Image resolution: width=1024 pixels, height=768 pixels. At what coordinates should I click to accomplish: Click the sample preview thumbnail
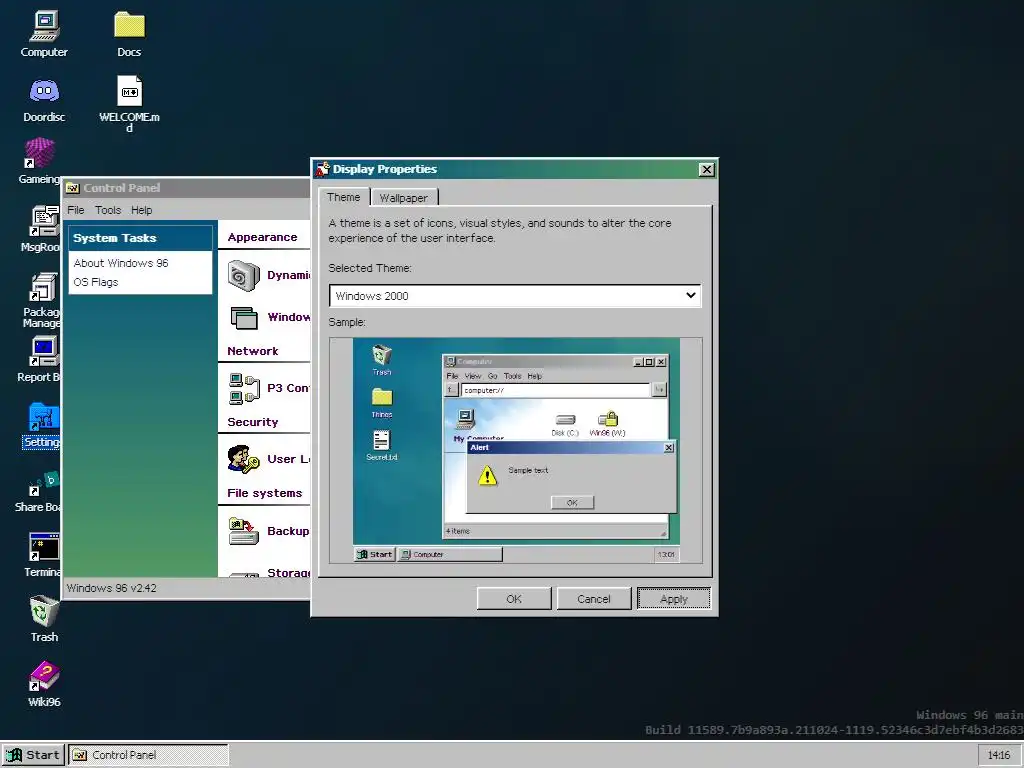[x=516, y=451]
